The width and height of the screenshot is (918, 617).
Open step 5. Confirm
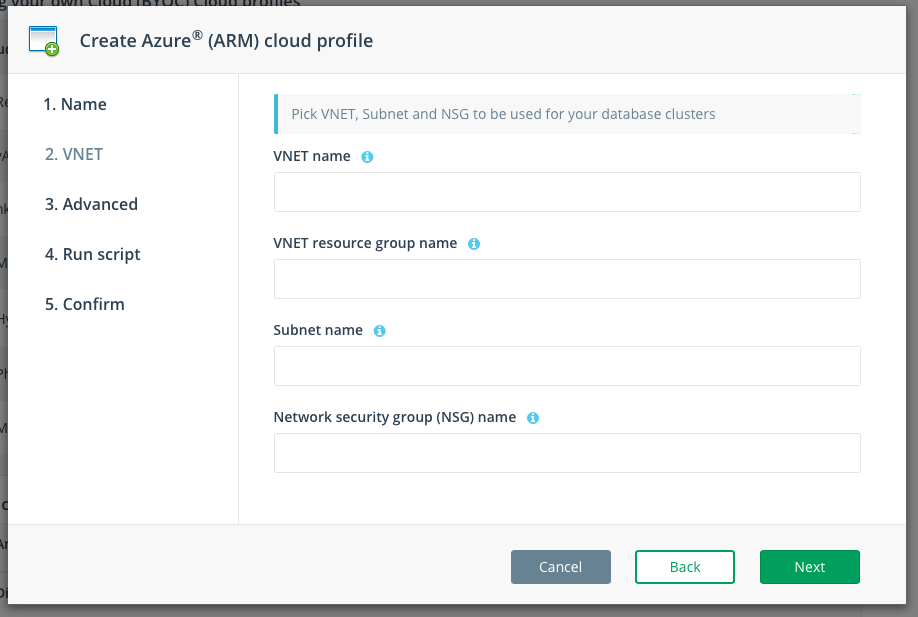pyautogui.click(x=85, y=304)
